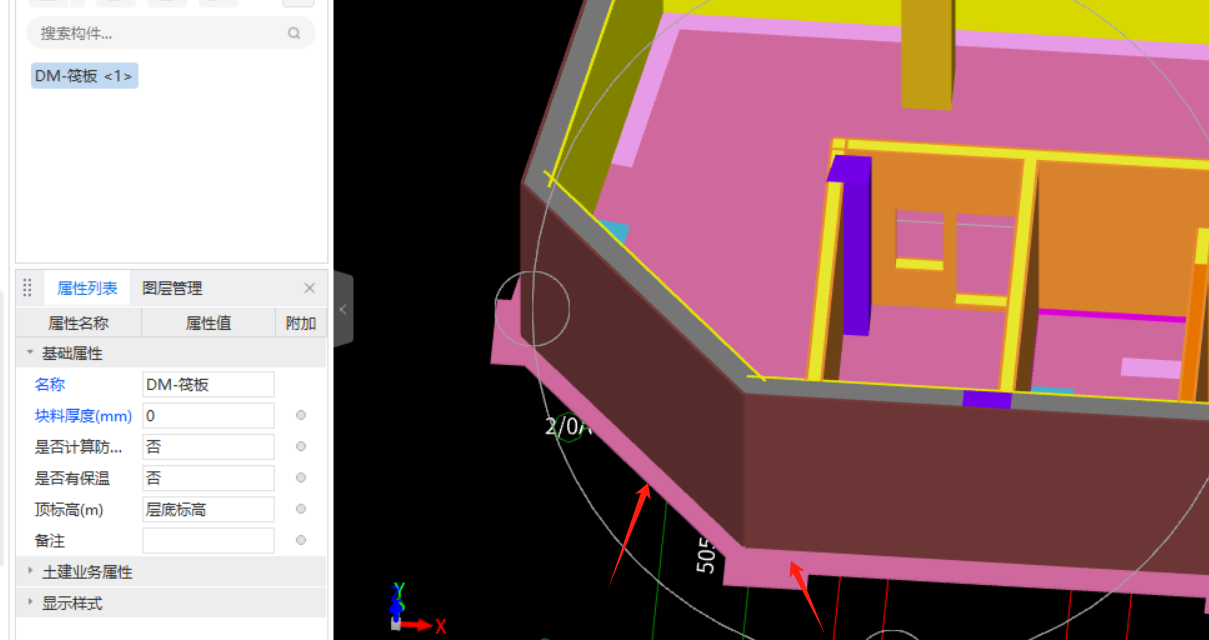
Task: Click the 备注 property label
Action: 50,541
